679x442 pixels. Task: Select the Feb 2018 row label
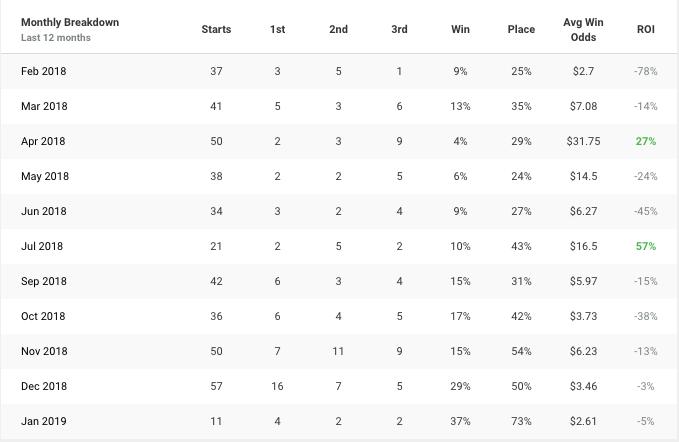(x=44, y=71)
